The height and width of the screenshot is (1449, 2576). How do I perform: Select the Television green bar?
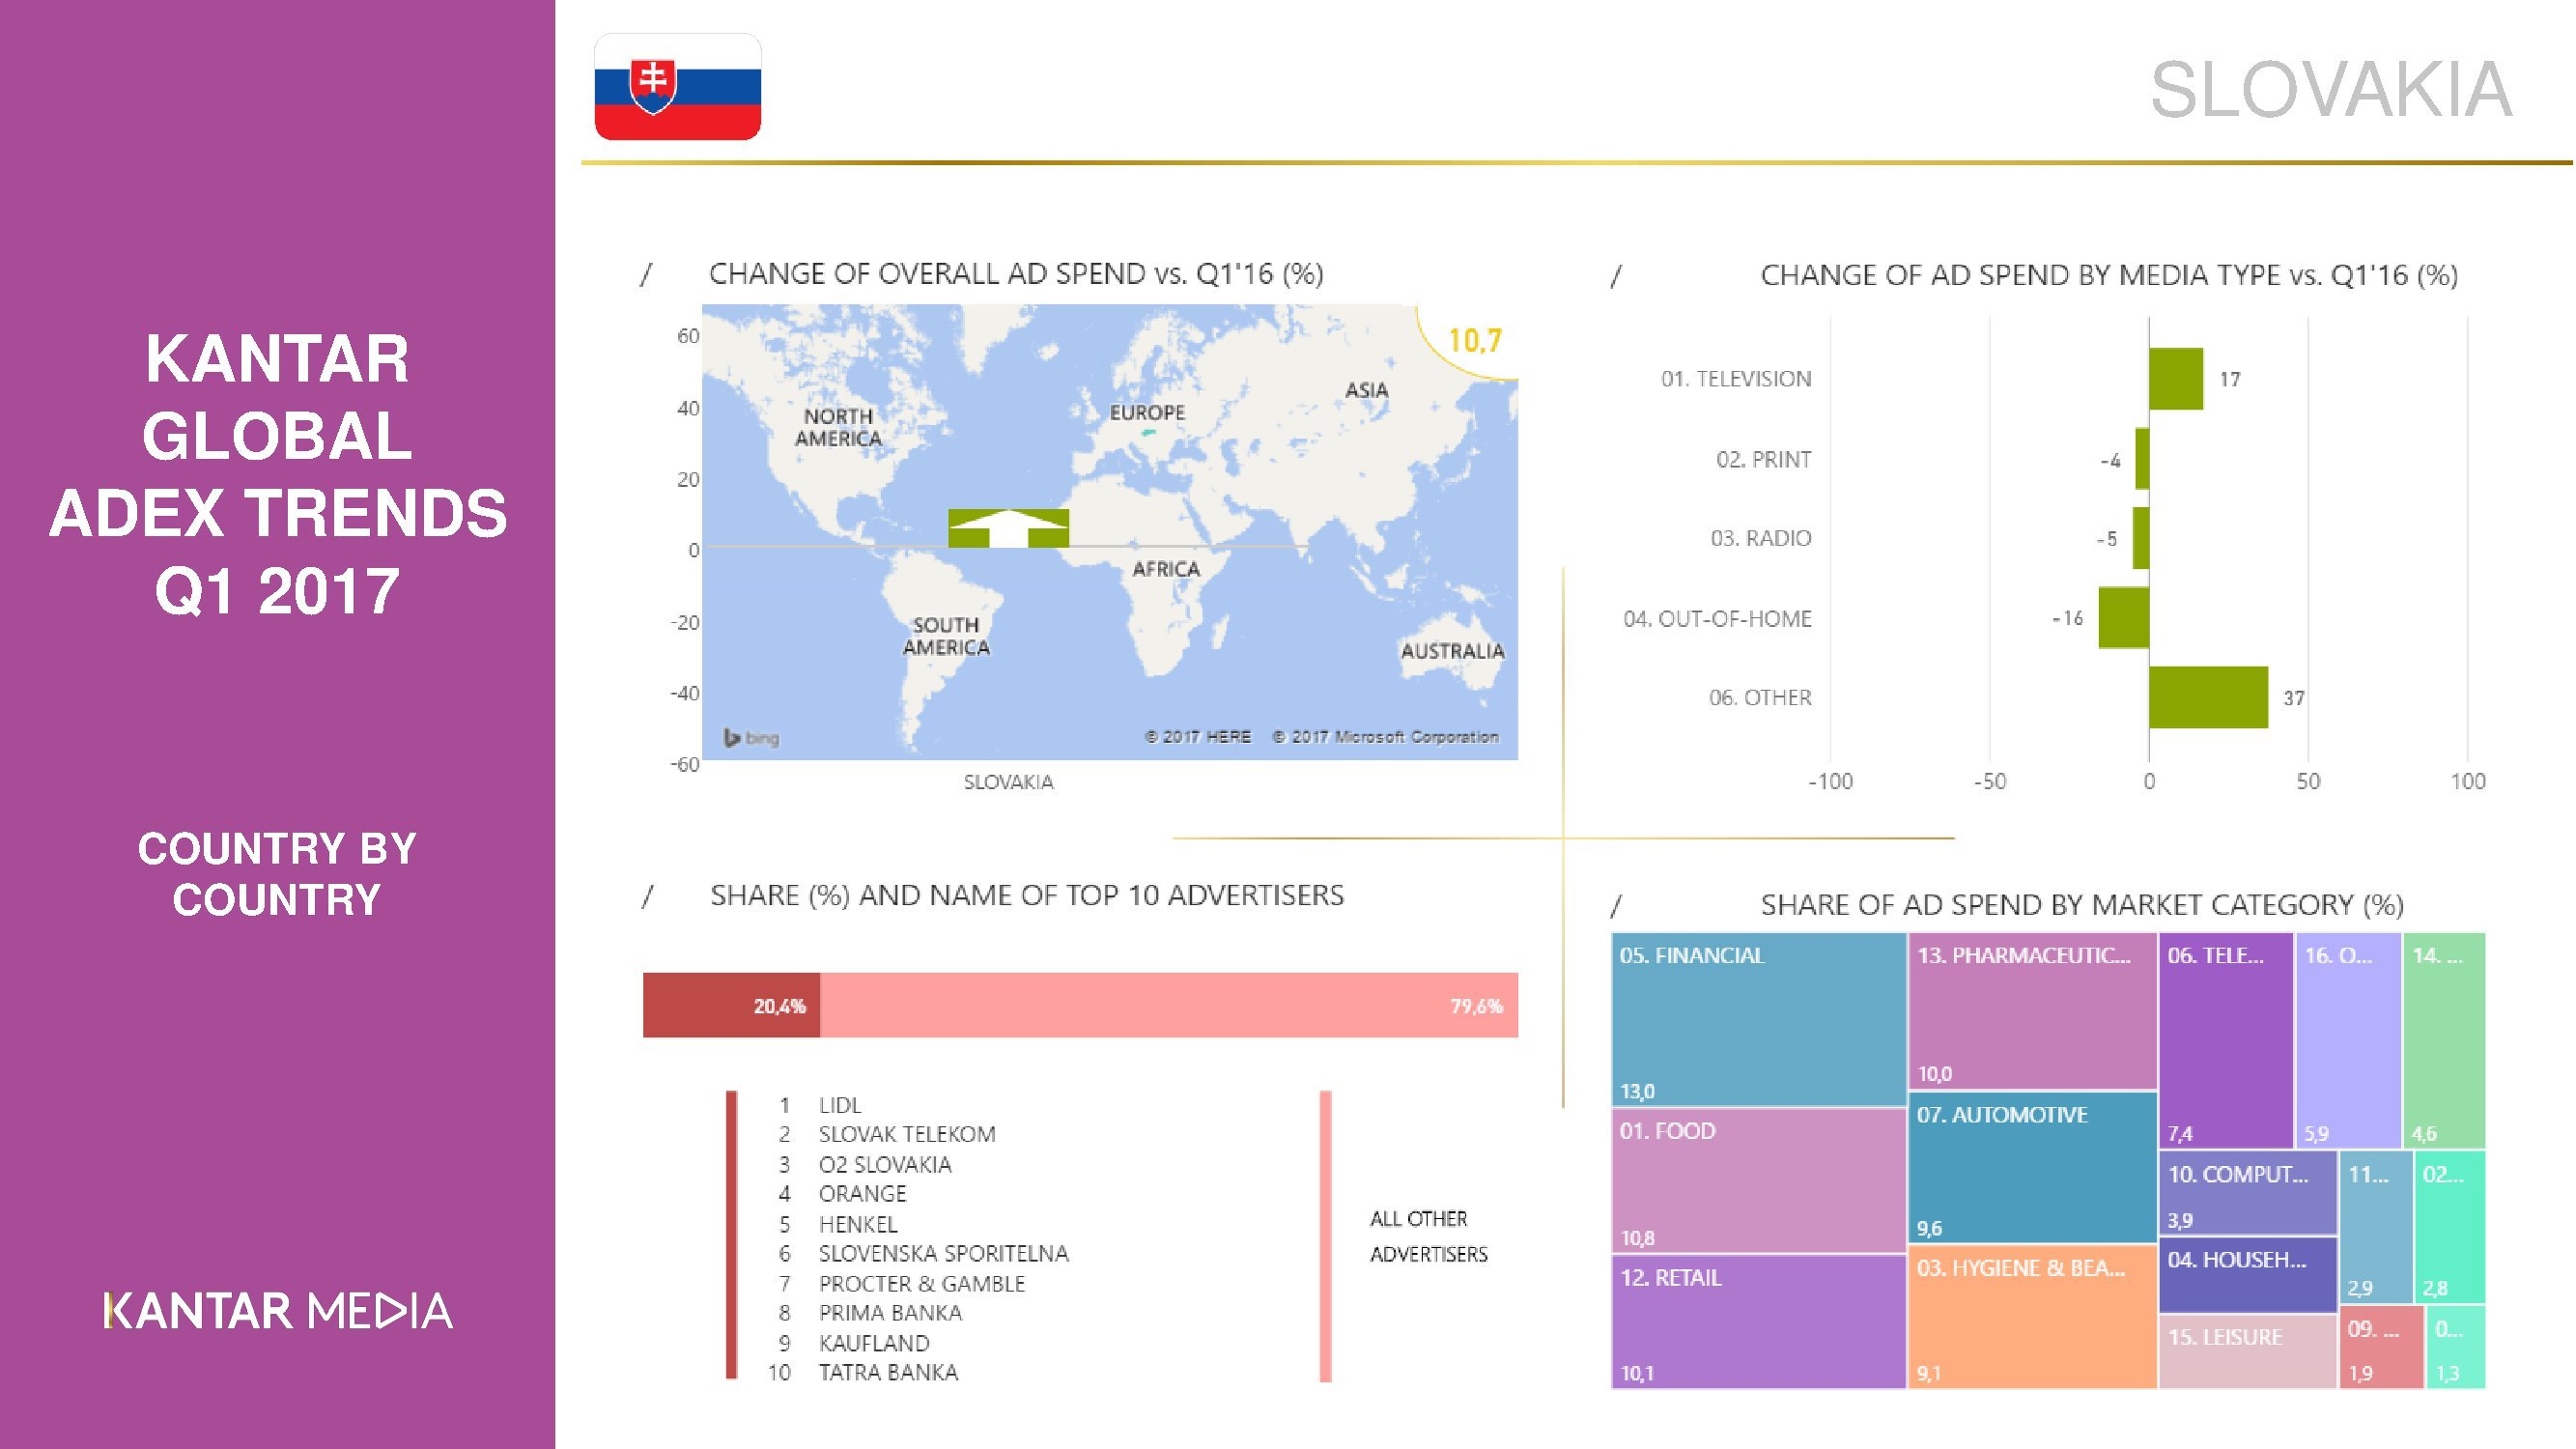coord(2176,379)
